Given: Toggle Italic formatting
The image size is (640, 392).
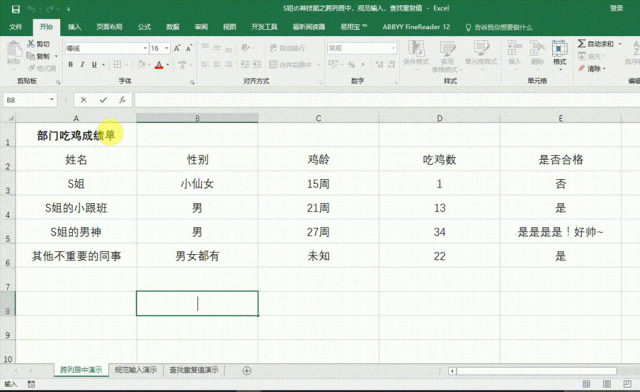Looking at the screenshot, I should pyautogui.click(x=82, y=65).
